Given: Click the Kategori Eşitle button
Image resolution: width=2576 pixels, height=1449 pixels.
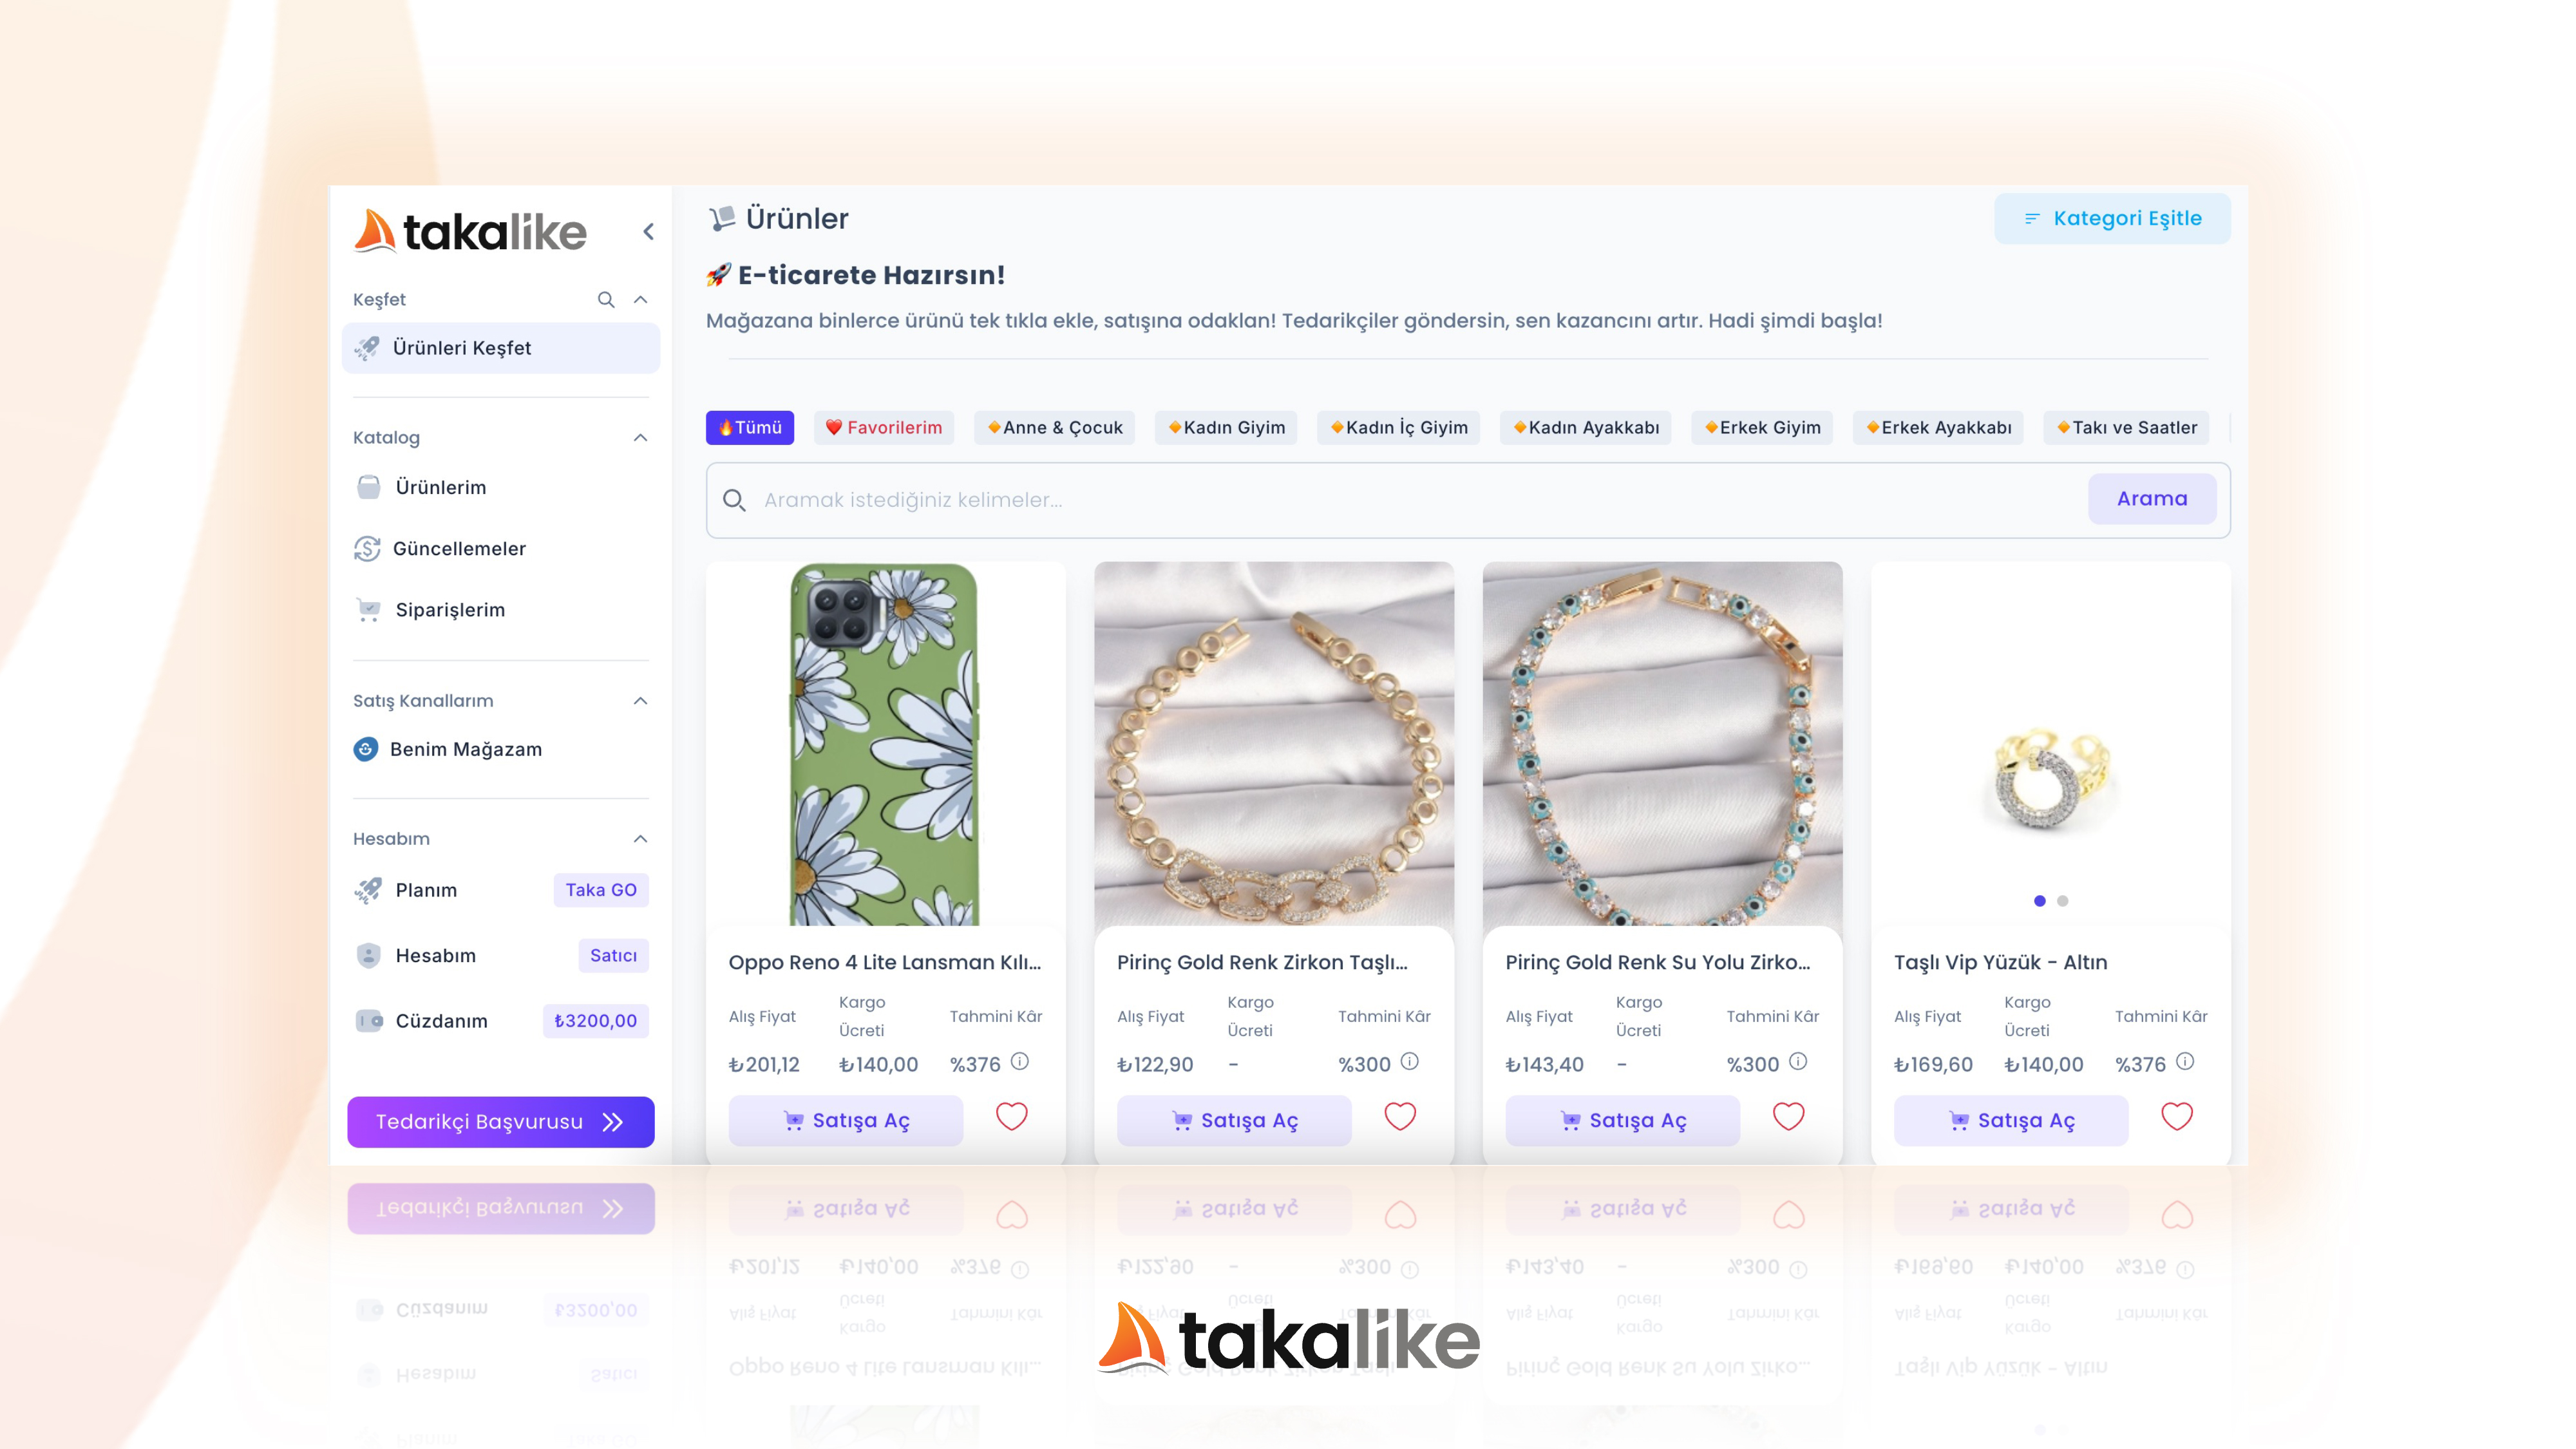Looking at the screenshot, I should click(x=2112, y=219).
